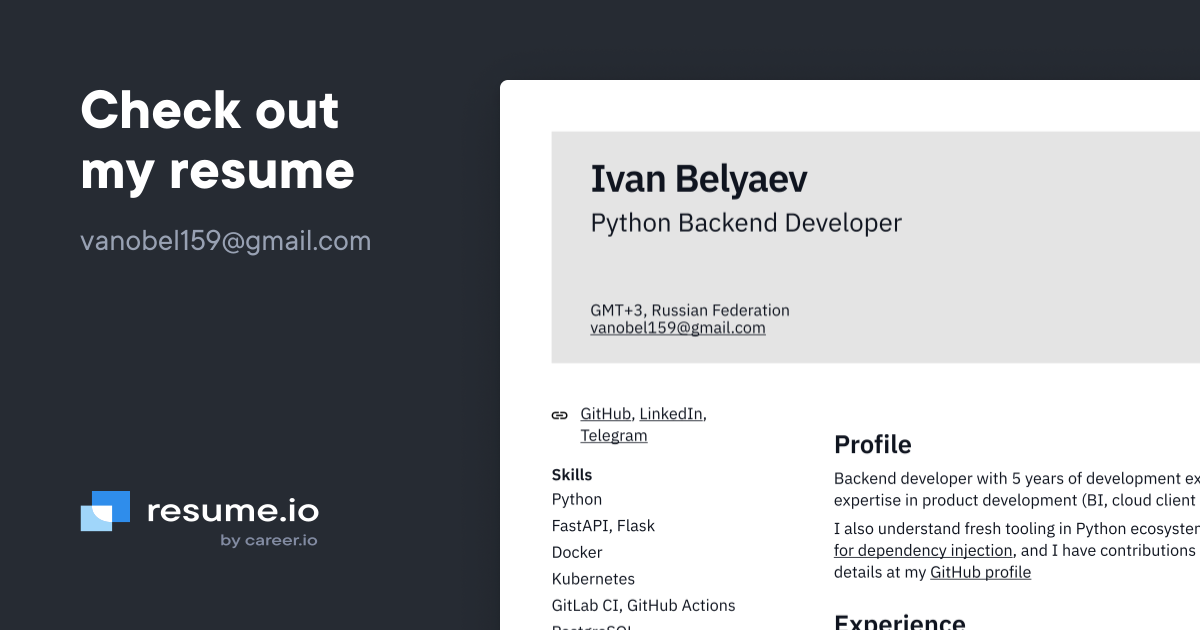Click the Kubernetes skill entry

tap(593, 579)
